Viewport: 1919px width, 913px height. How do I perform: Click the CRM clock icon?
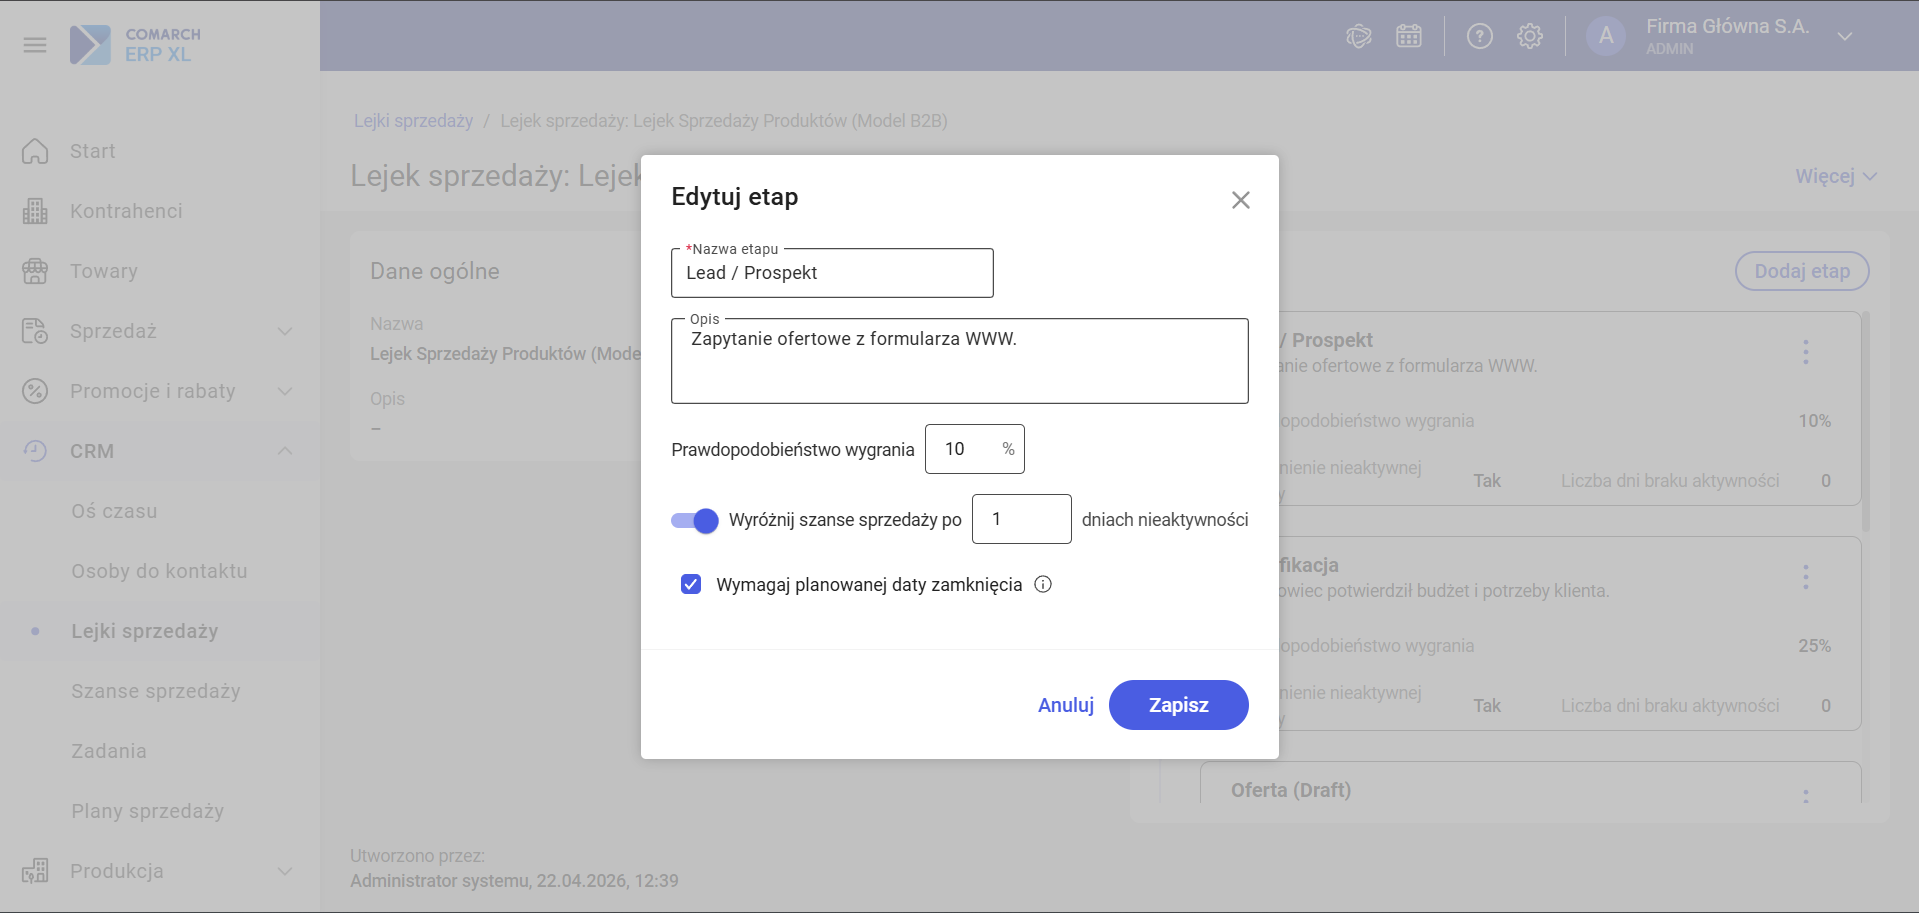35,451
